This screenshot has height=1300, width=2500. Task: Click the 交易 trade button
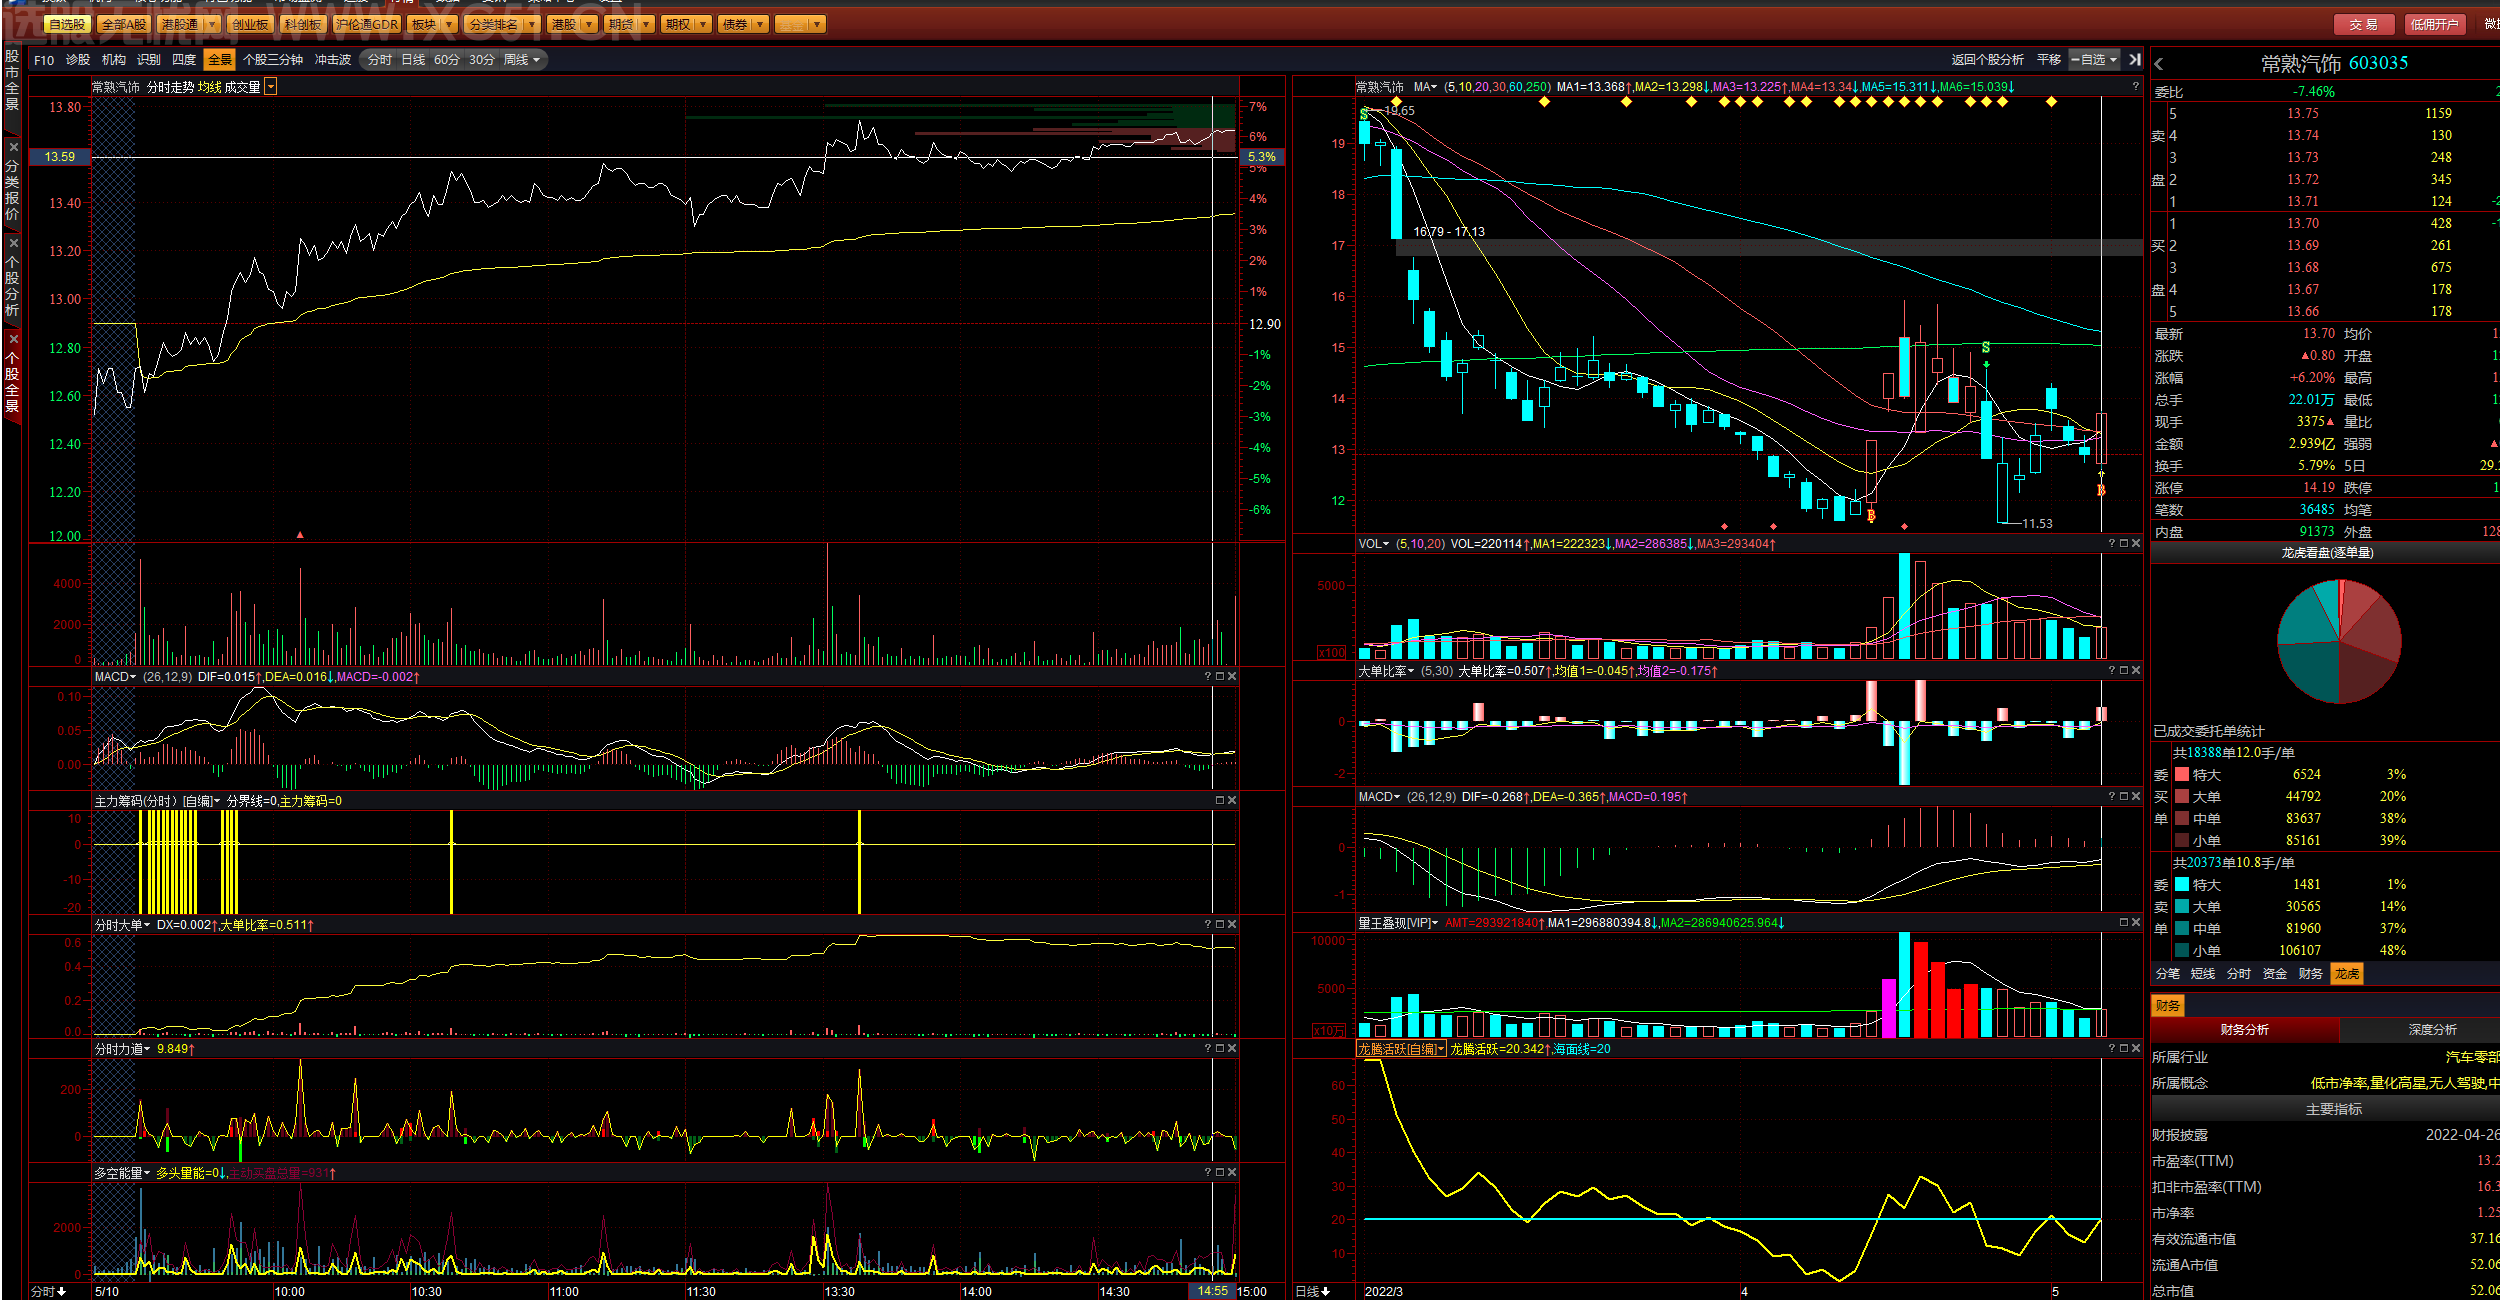2364,25
